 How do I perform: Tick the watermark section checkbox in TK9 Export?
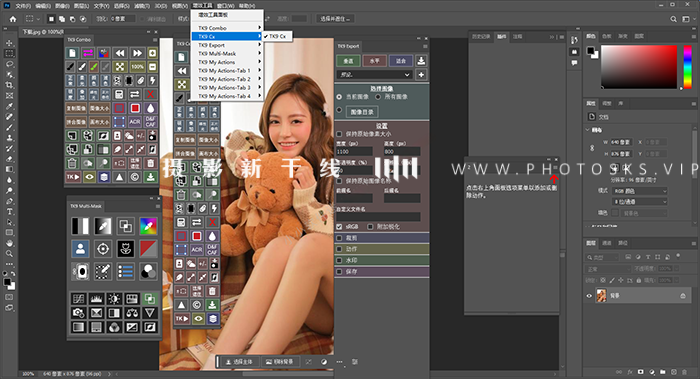[339, 260]
